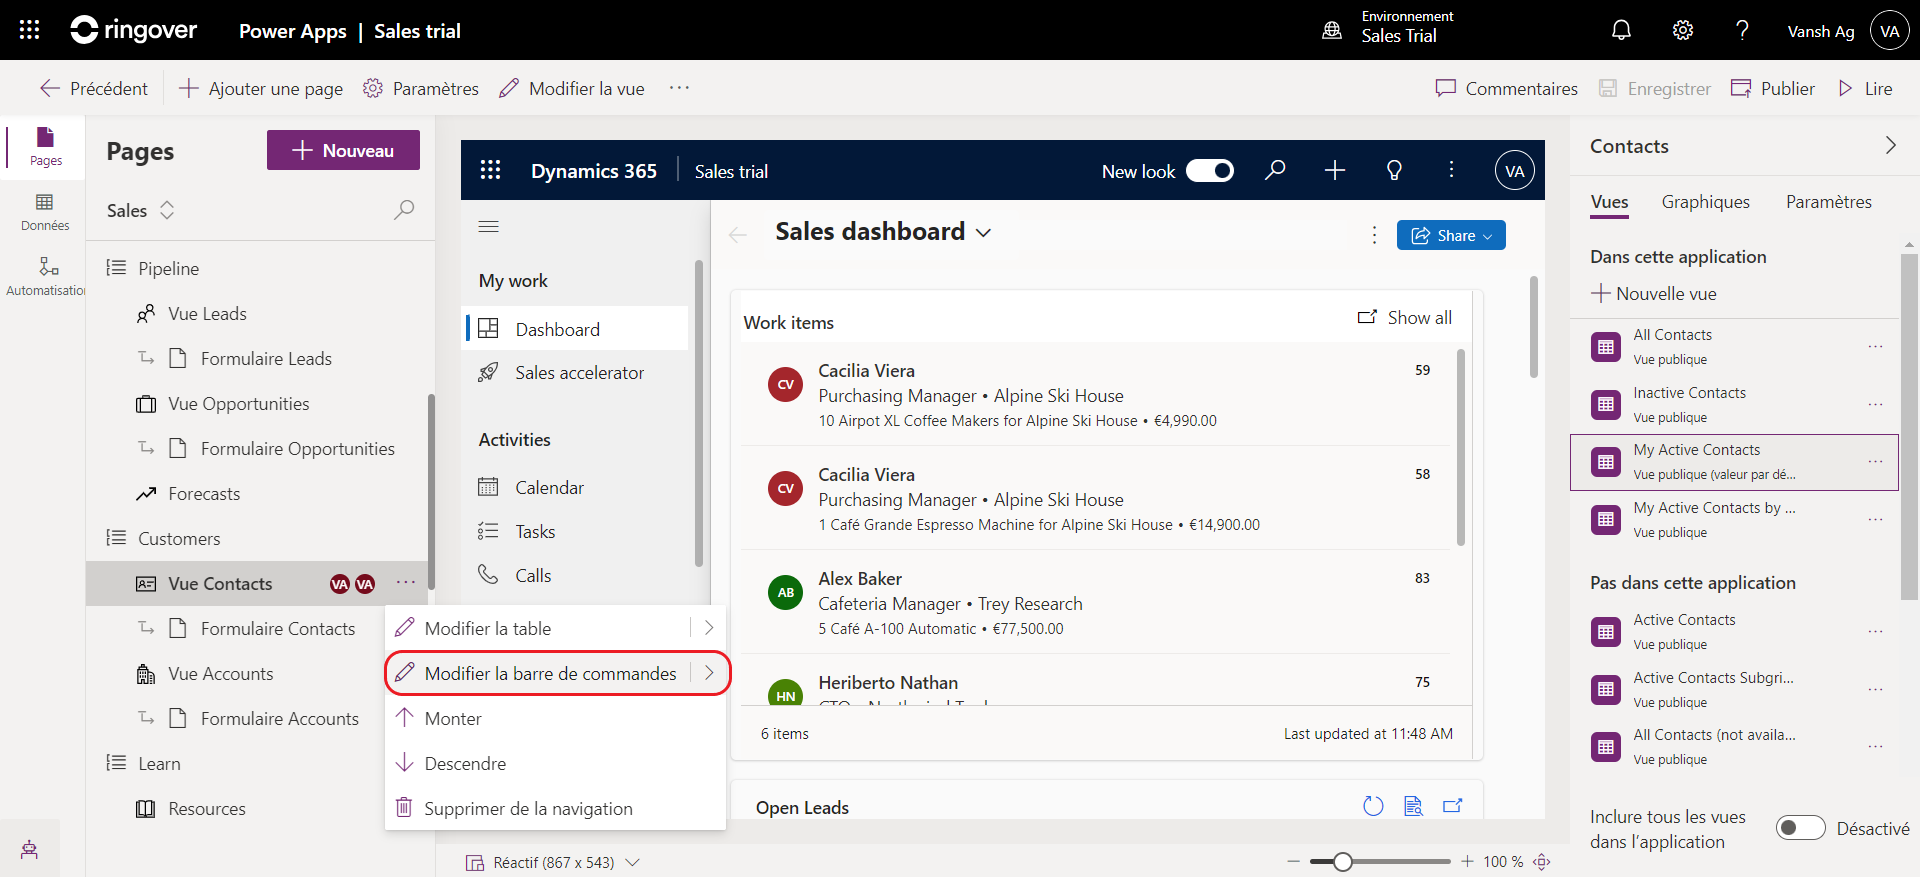Click the fit-to-screen icon beside the zoom percentage
Image resolution: width=1920 pixels, height=877 pixels.
pos(1542,861)
